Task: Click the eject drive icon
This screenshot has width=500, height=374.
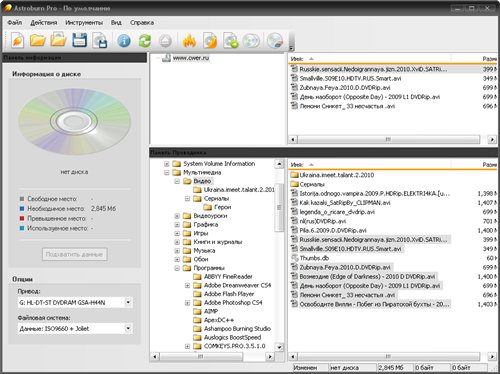Action: pyautogui.click(x=165, y=41)
